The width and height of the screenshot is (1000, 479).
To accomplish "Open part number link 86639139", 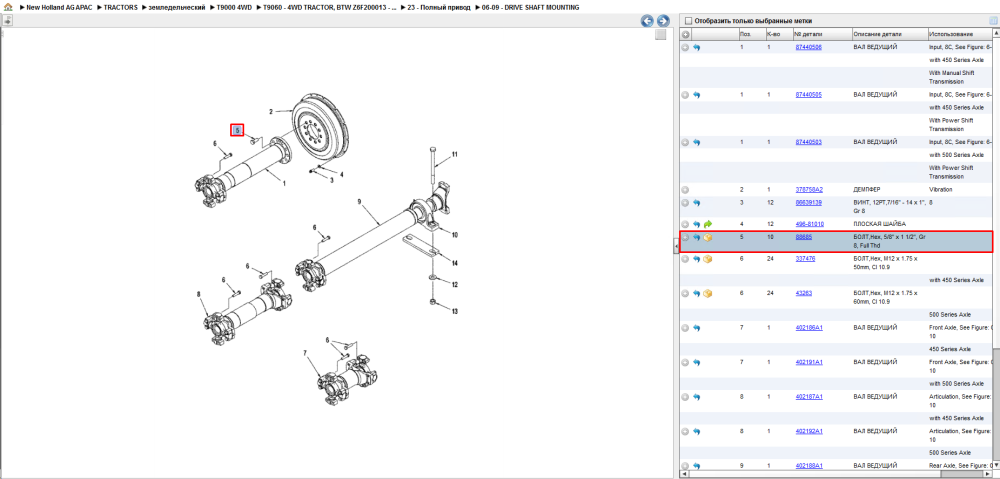I will (x=808, y=203).
